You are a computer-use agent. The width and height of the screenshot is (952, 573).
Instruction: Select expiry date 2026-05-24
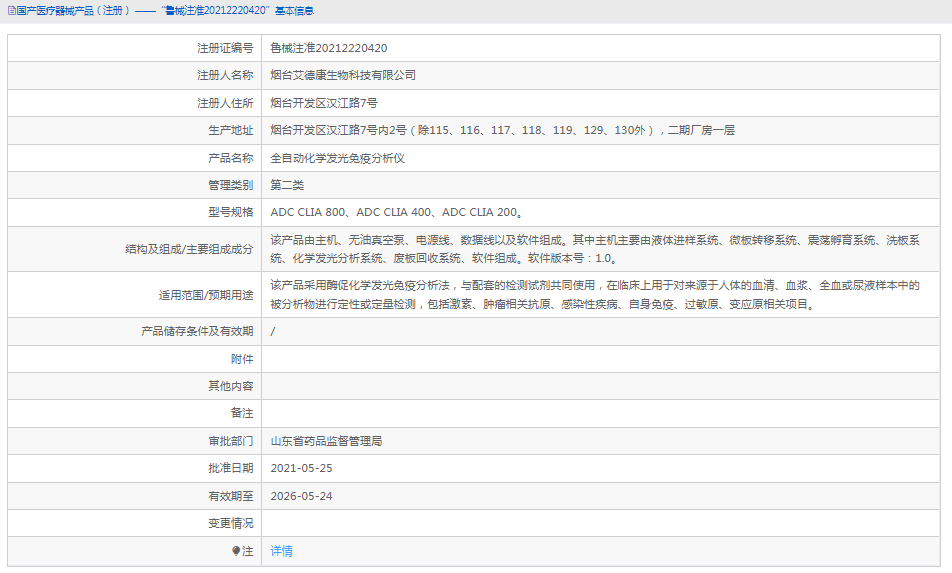[301, 496]
